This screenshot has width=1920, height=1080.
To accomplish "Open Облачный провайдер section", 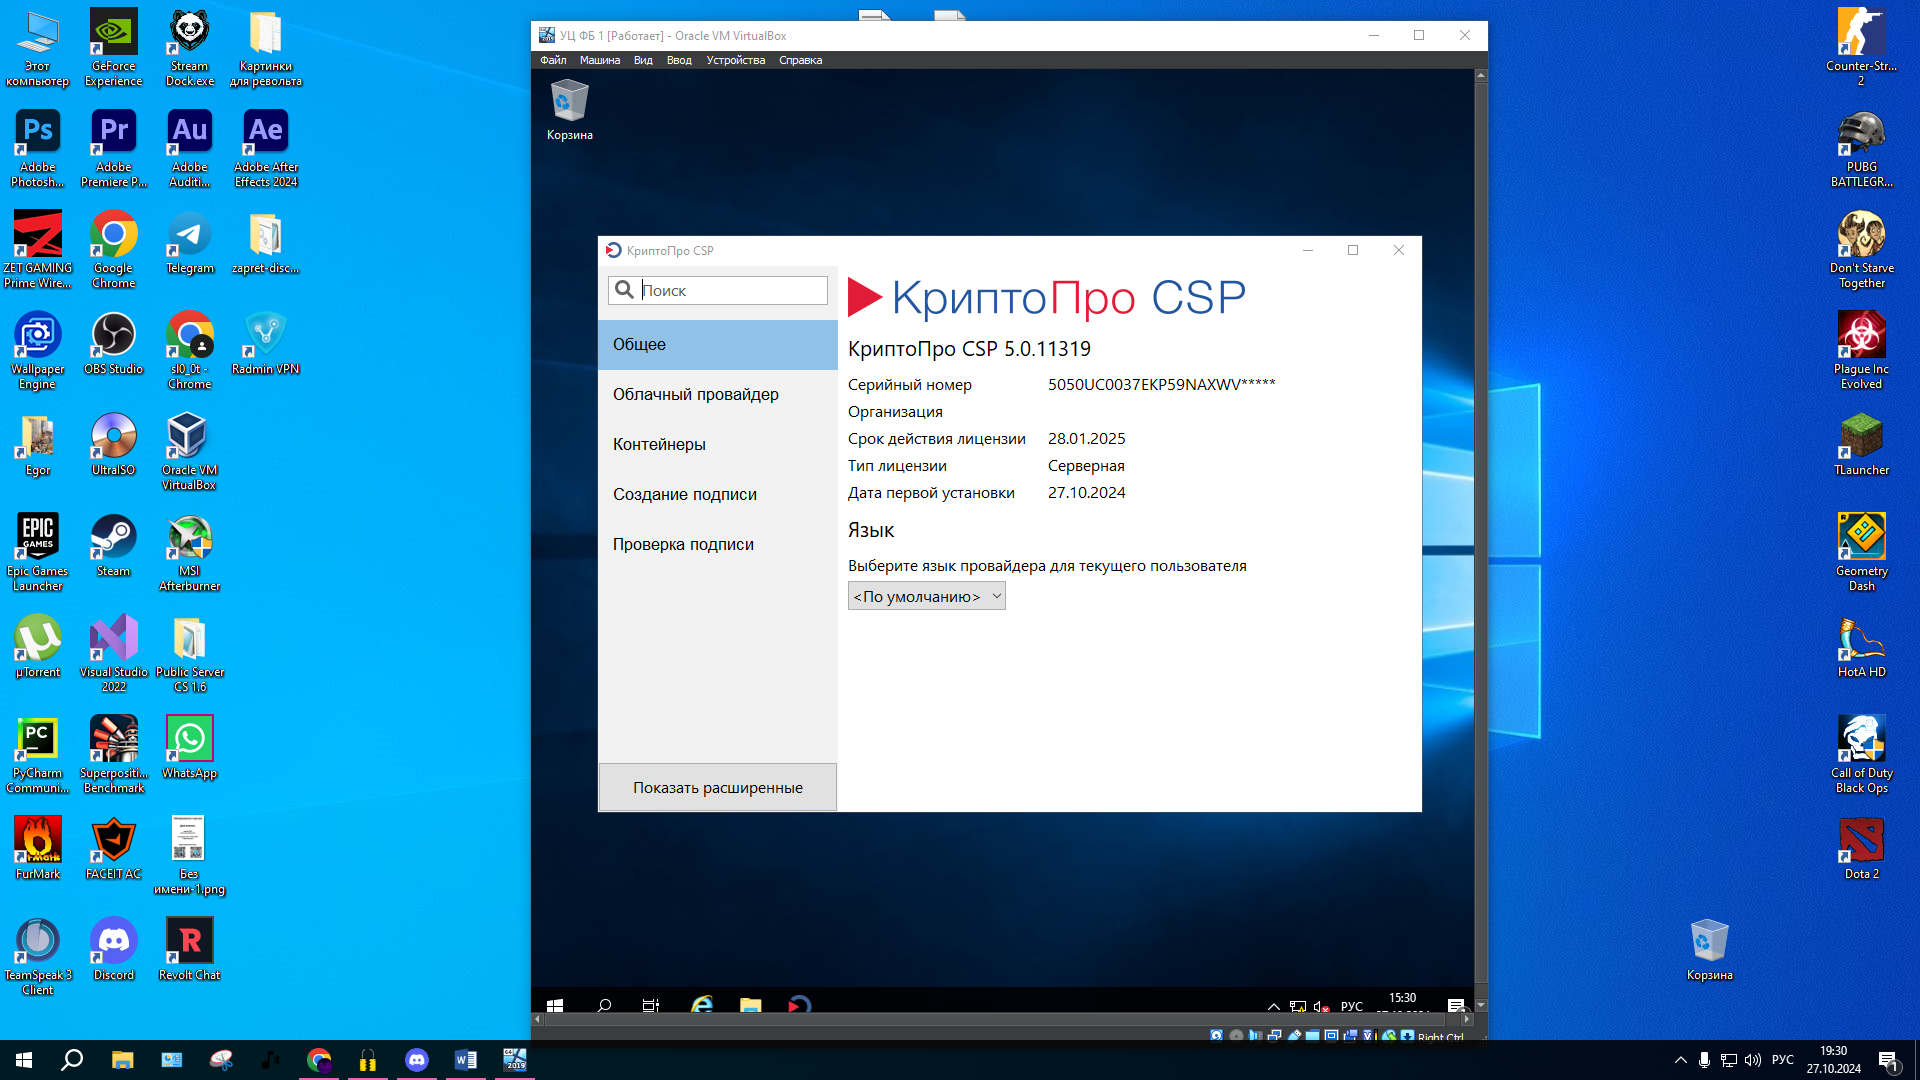I will coord(718,394).
